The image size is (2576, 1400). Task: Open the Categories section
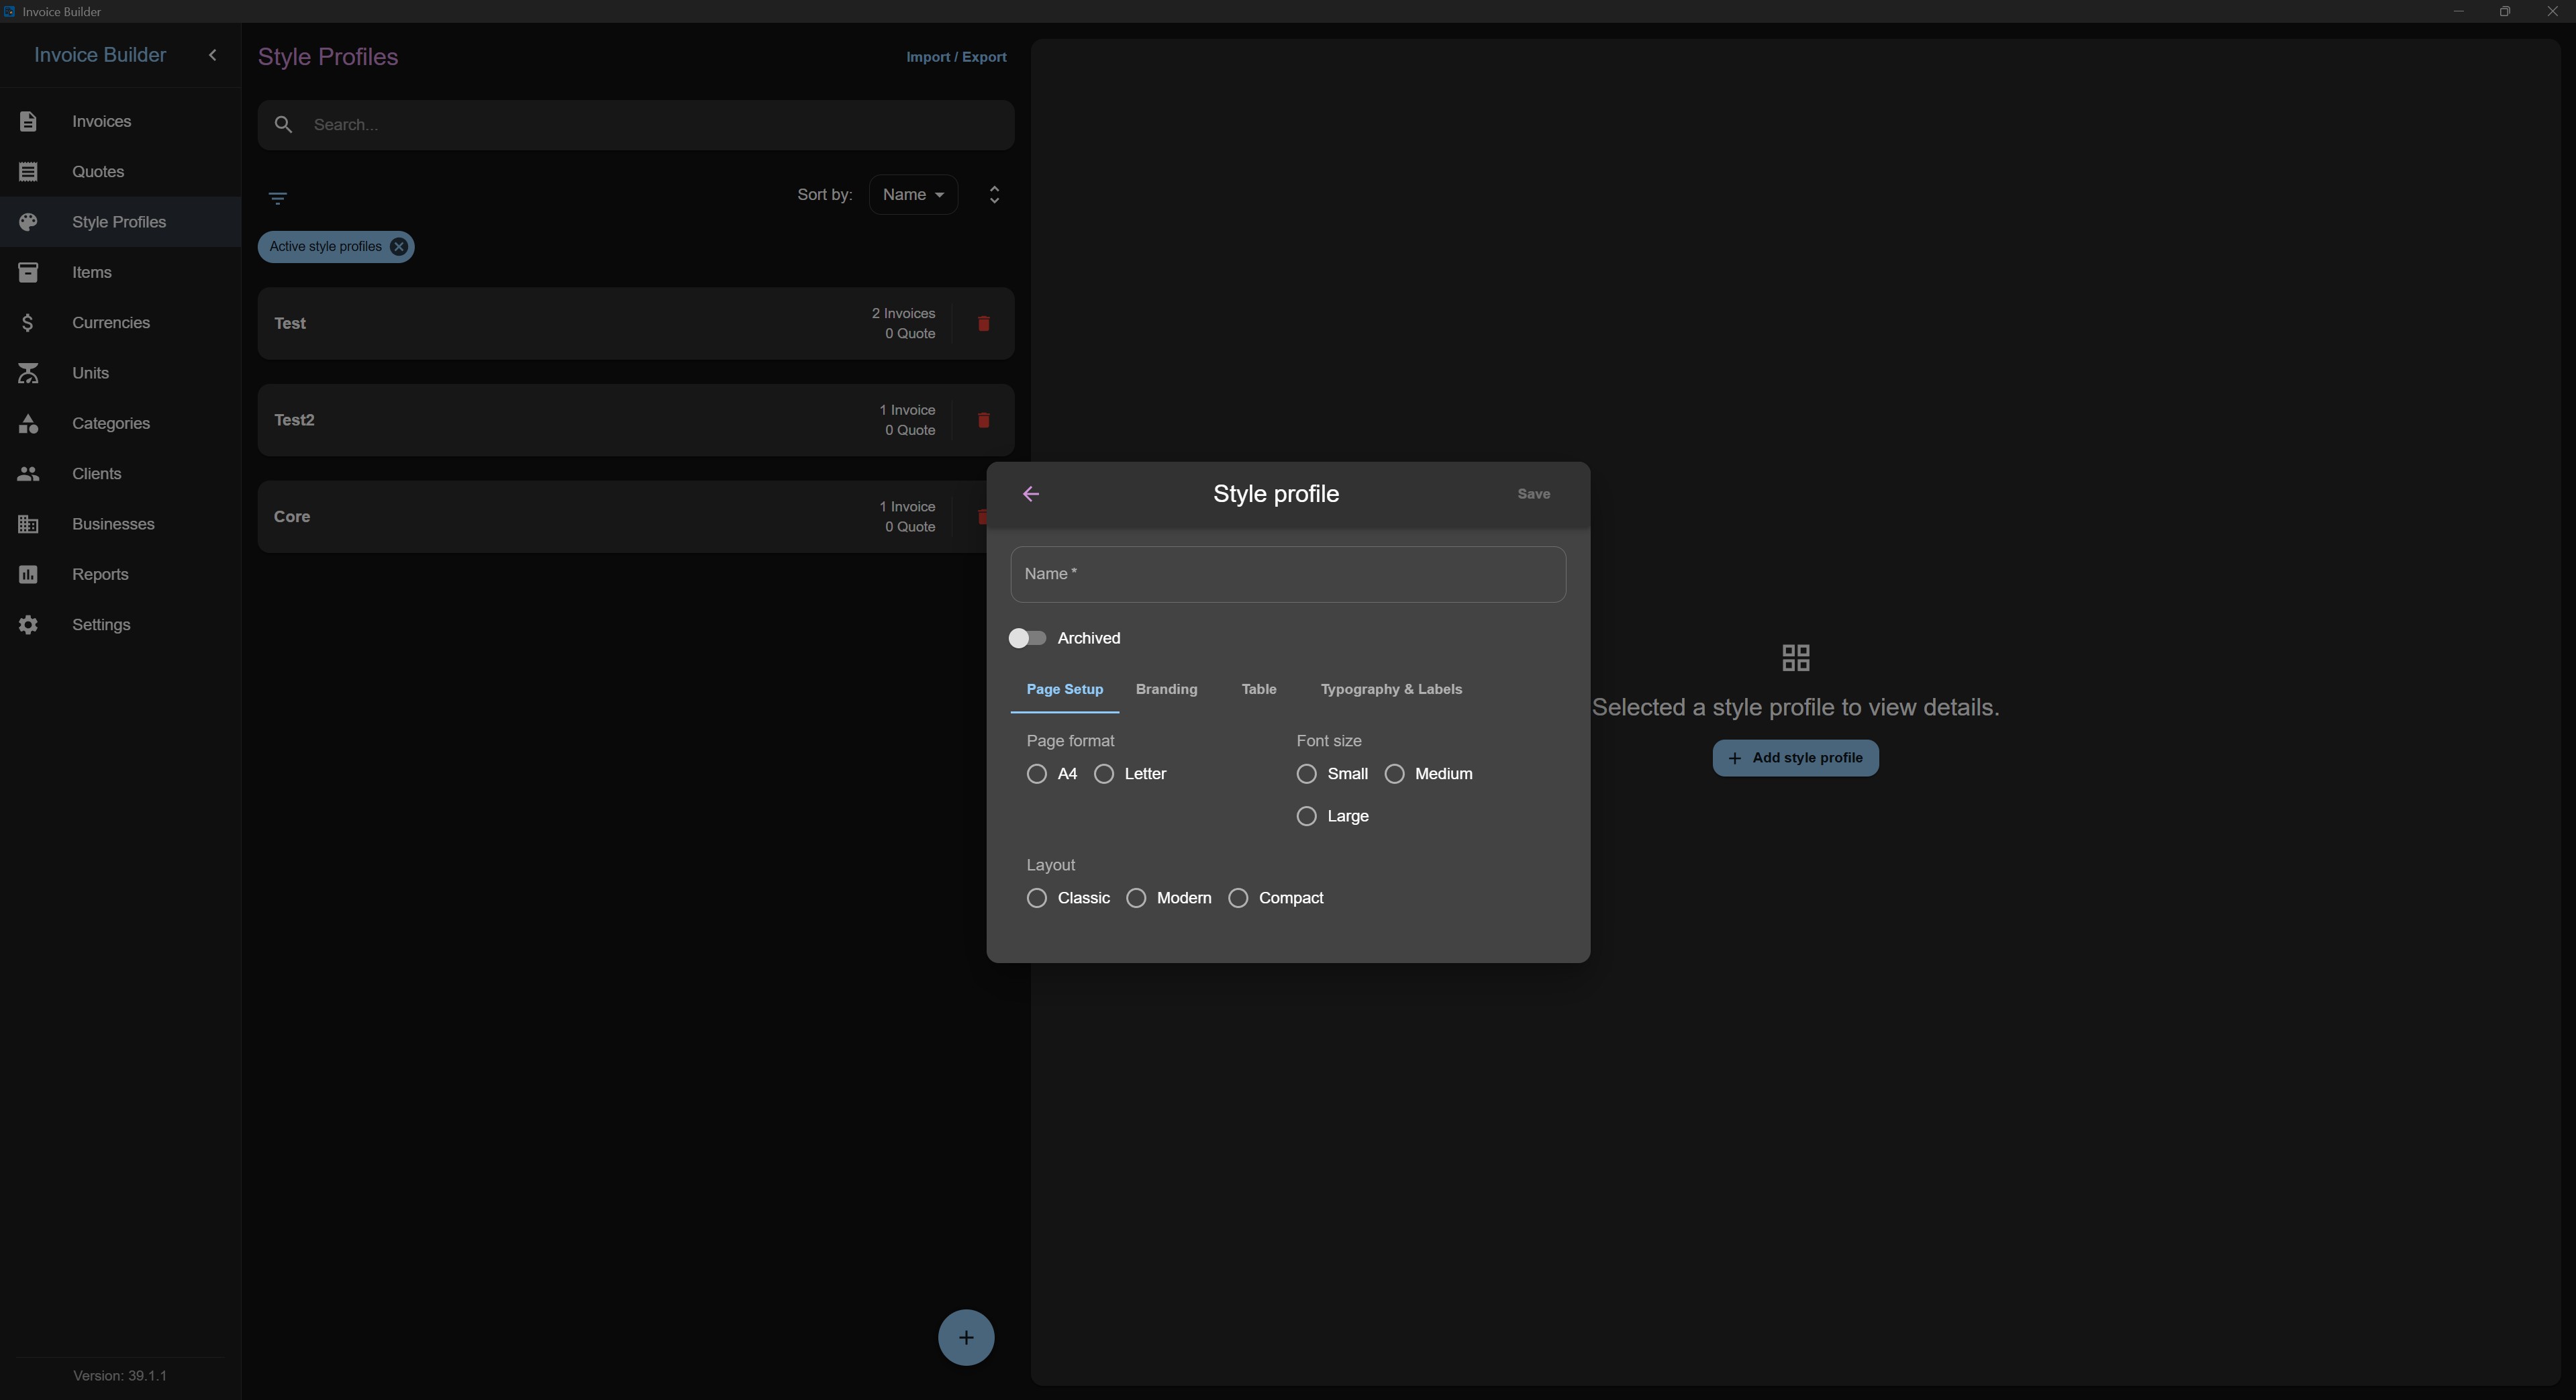(120, 423)
